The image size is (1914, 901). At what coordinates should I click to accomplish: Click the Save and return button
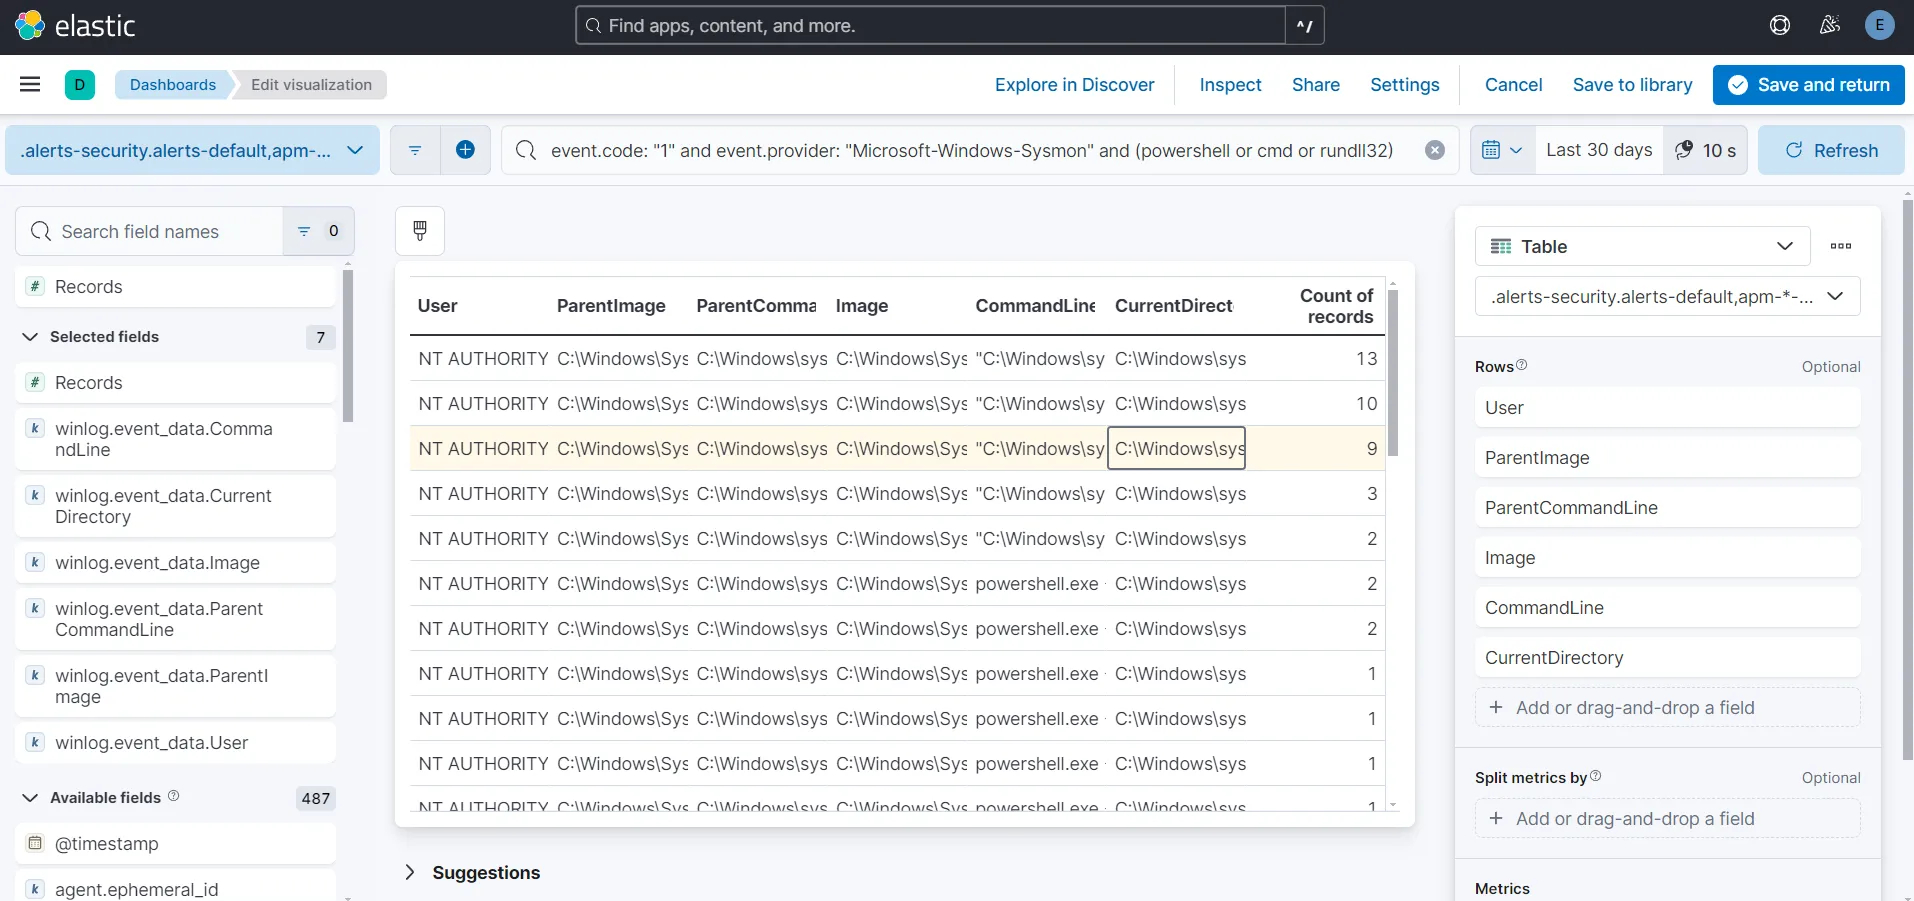point(1809,85)
